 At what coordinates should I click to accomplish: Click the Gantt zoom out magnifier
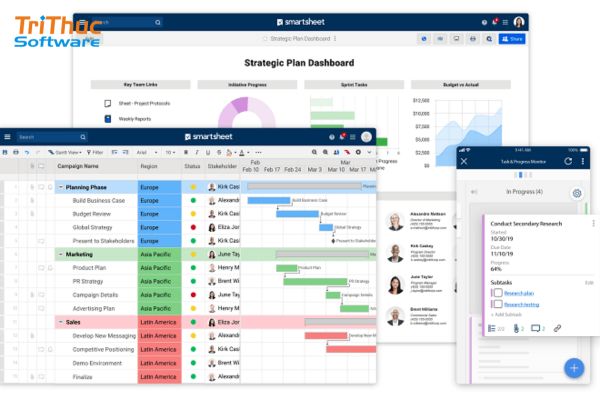click(314, 152)
